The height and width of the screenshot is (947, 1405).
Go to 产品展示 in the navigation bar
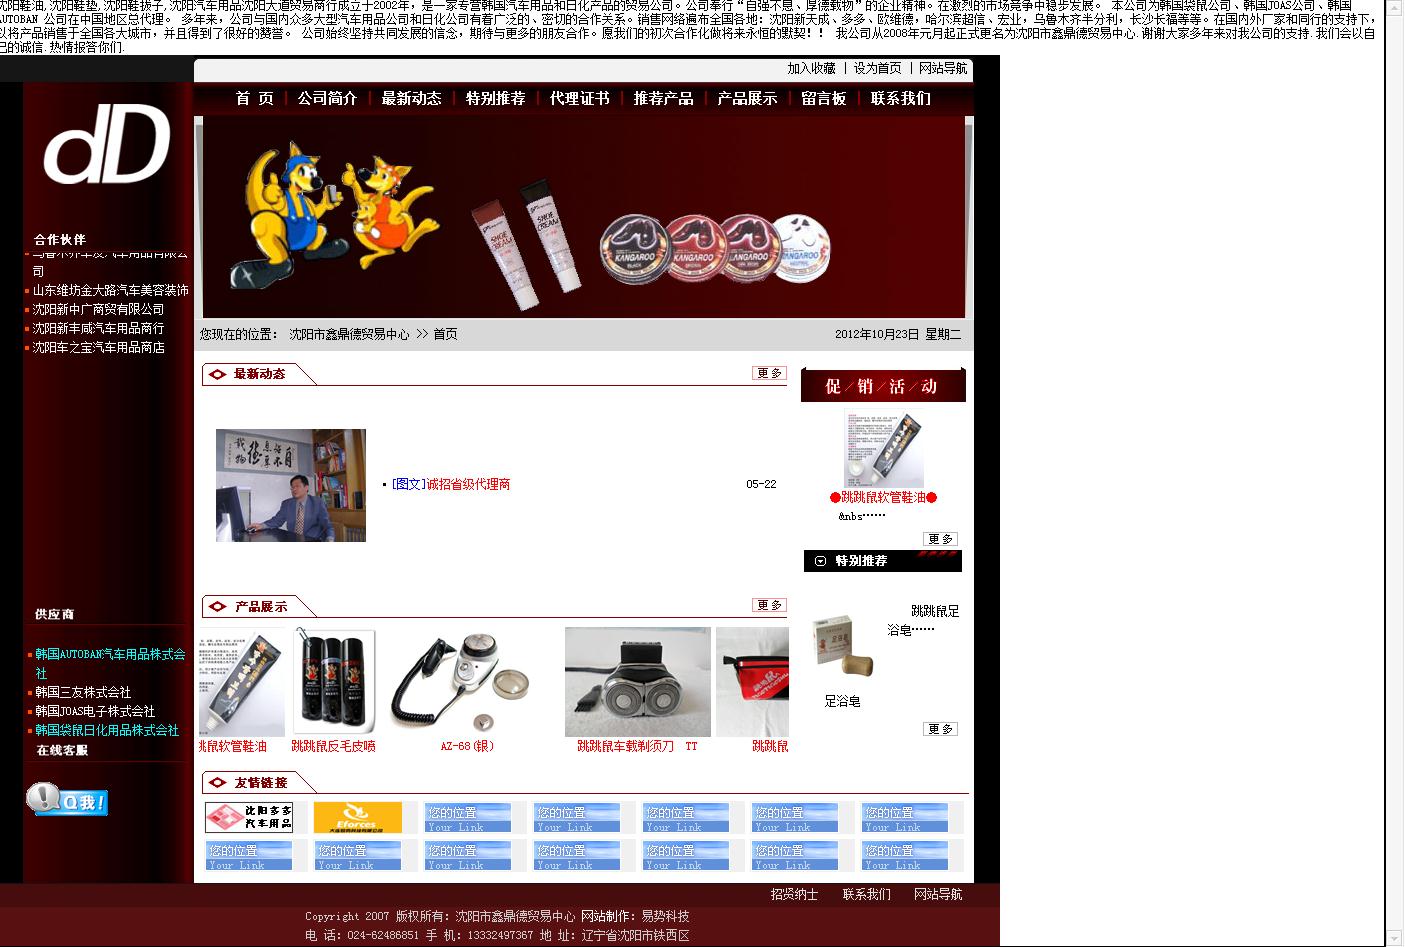(x=747, y=98)
